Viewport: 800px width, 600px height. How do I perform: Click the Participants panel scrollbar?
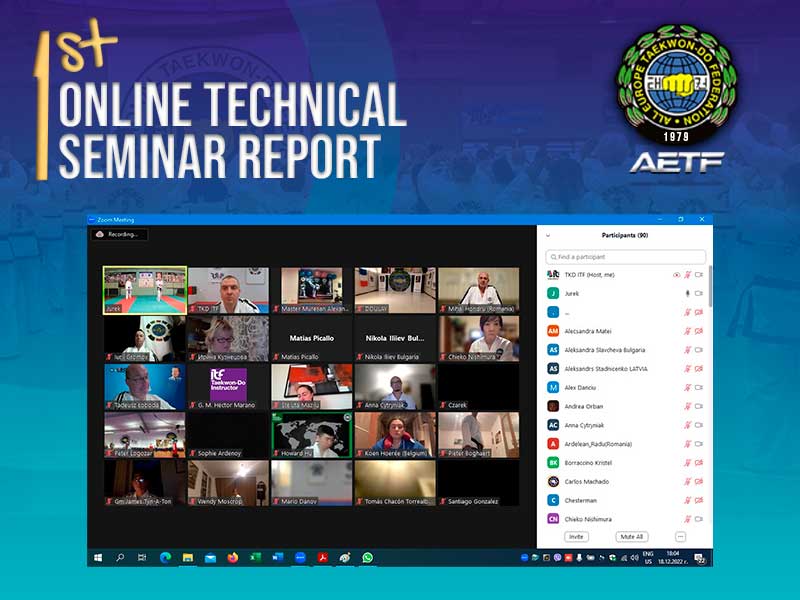(x=710, y=286)
